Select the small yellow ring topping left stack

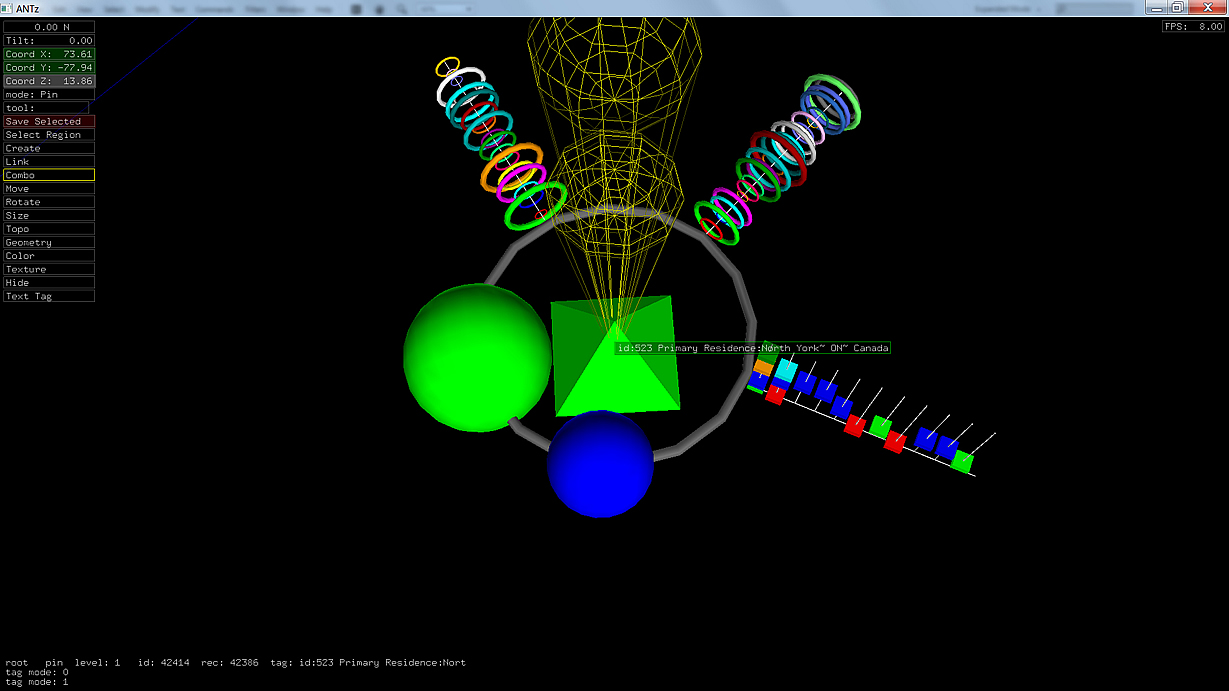(x=447, y=68)
